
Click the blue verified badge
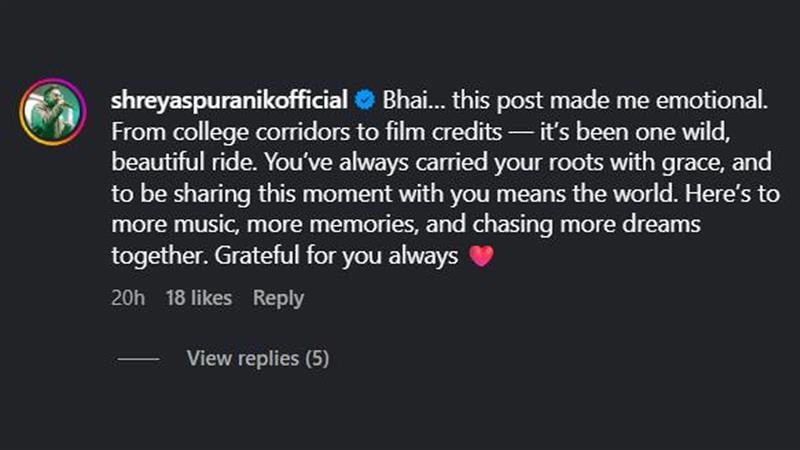point(366,100)
